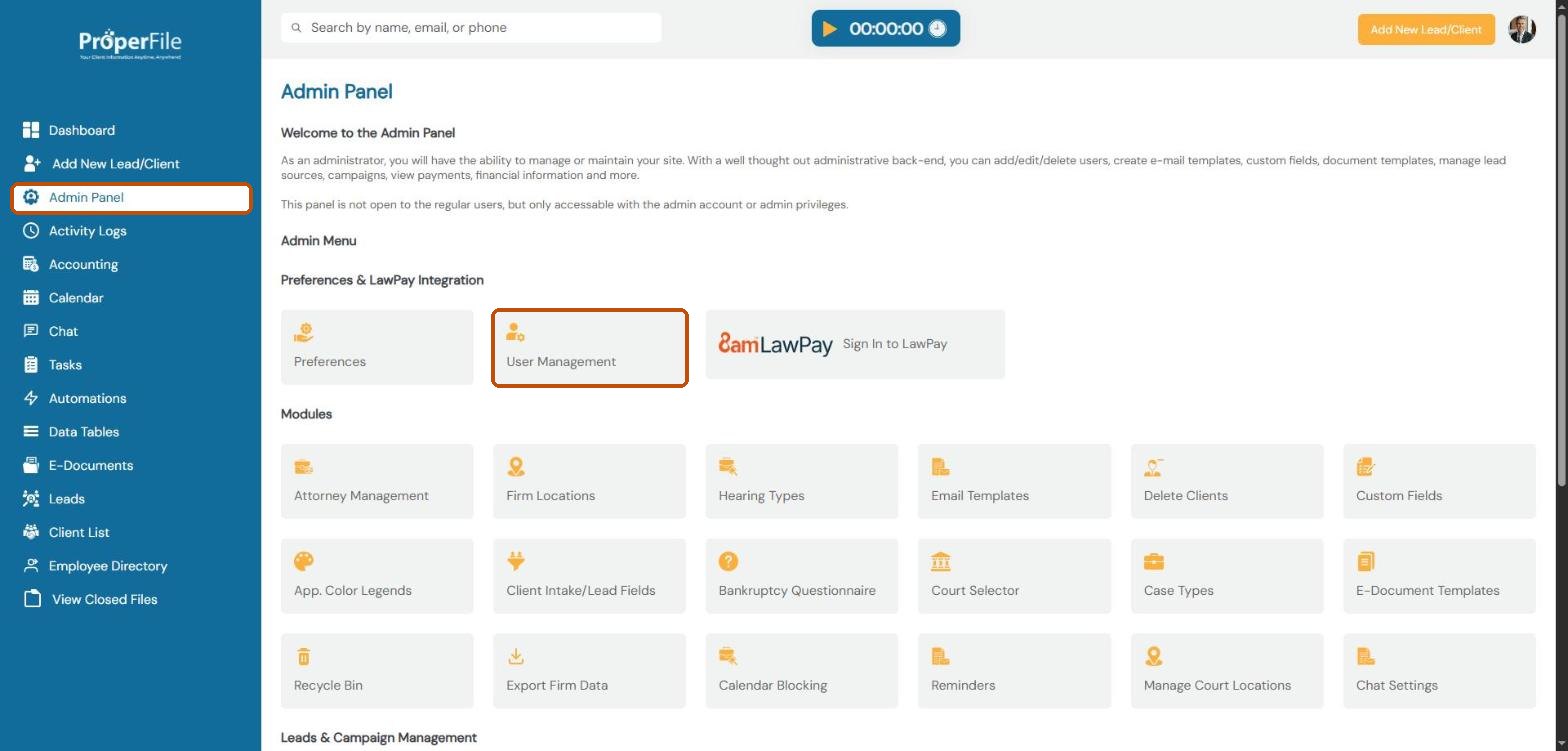The width and height of the screenshot is (1568, 751).
Task: Open the Calendar Blocking tile
Action: (x=802, y=671)
